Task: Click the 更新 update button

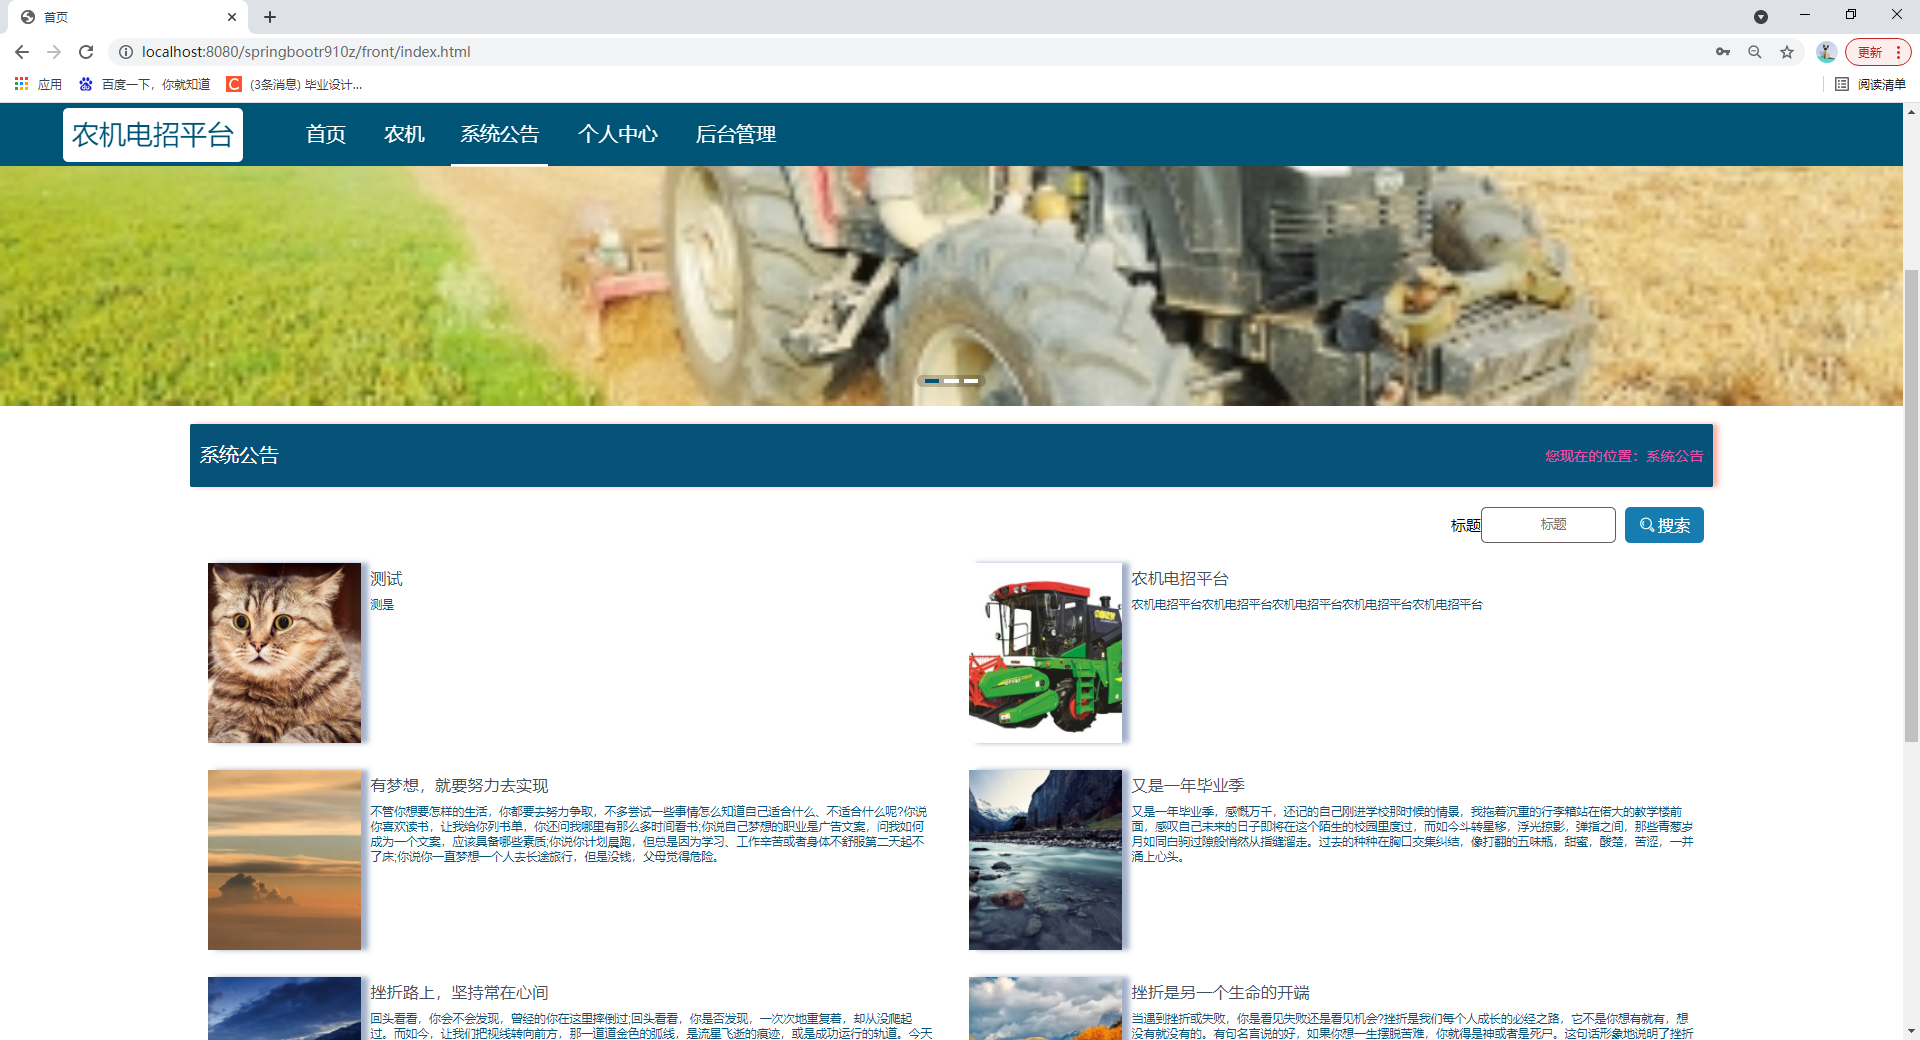Action: [x=1877, y=52]
